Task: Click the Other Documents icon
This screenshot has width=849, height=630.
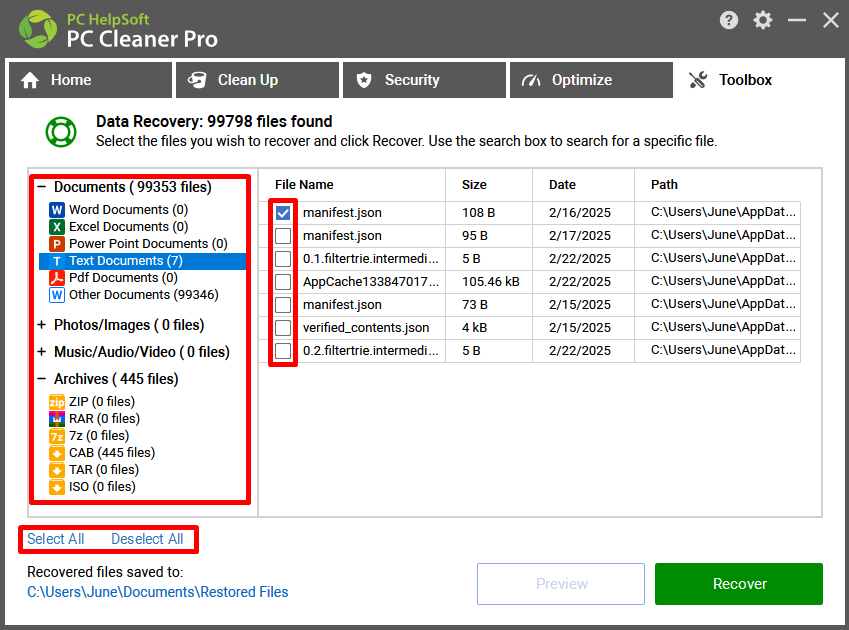Action: click(x=57, y=295)
